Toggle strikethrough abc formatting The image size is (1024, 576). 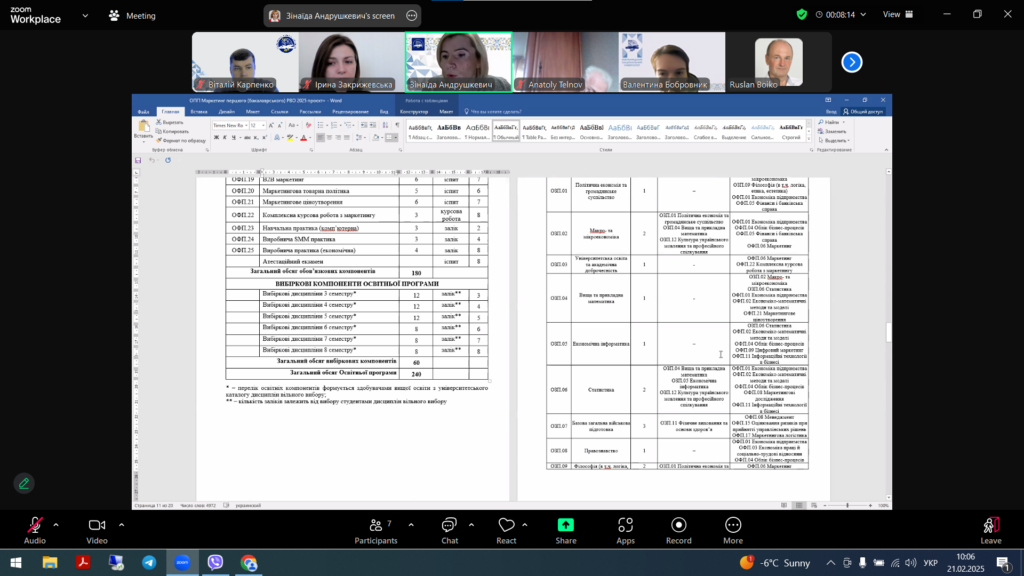pos(247,138)
